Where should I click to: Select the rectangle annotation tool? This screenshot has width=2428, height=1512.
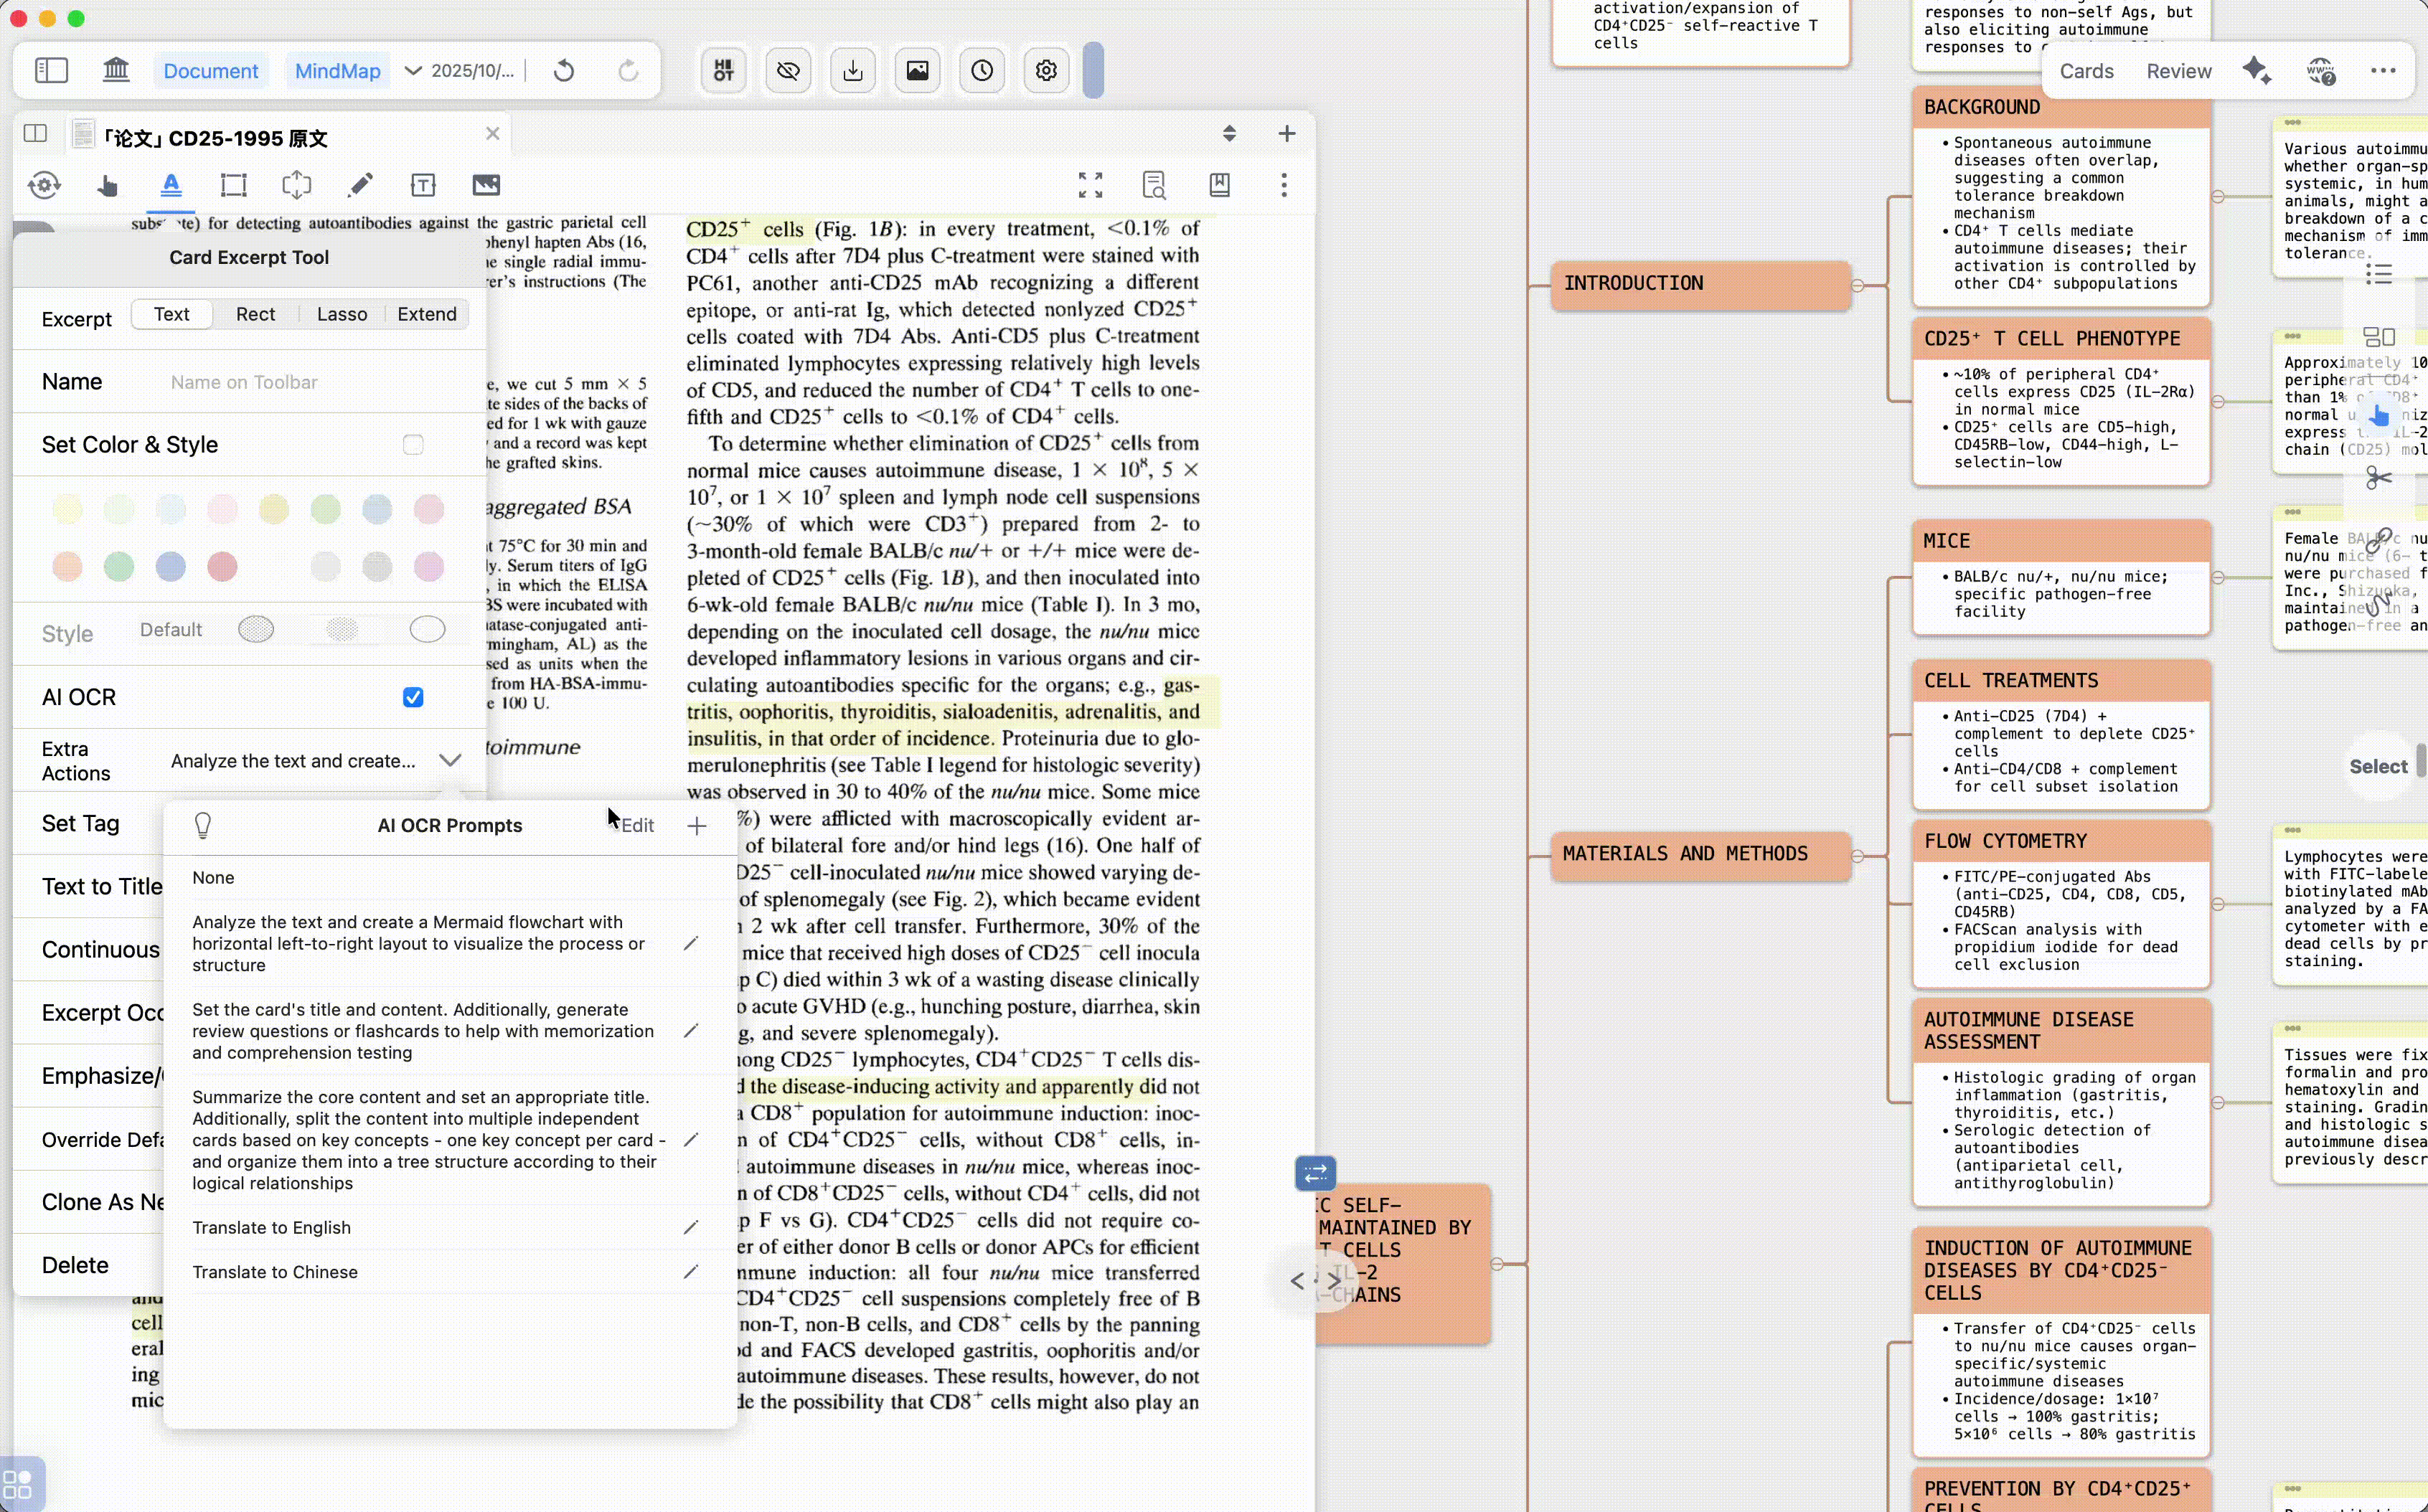point(233,185)
